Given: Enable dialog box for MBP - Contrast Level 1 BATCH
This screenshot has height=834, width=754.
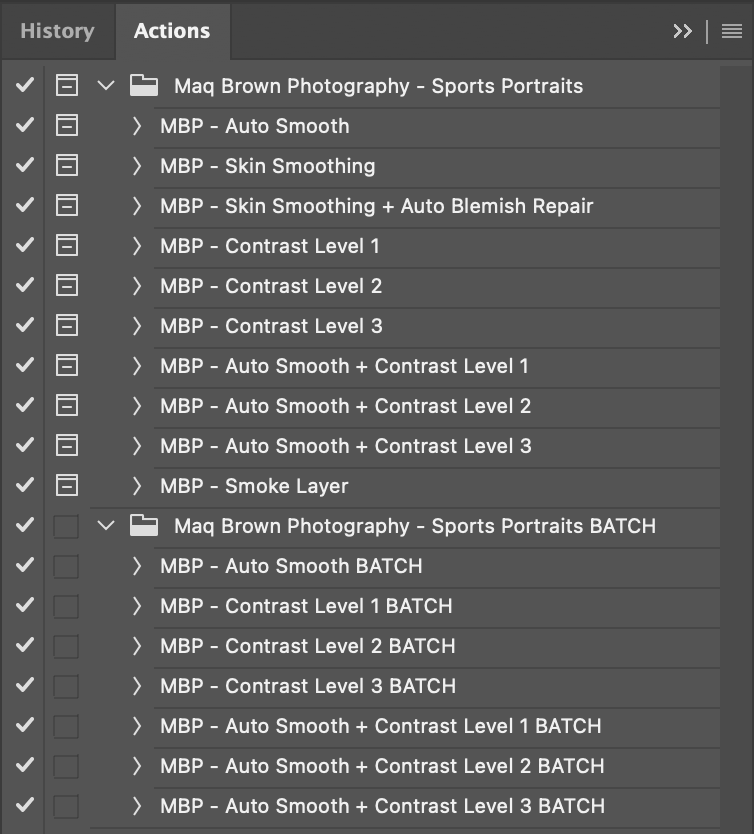Looking at the screenshot, I should tap(66, 606).
